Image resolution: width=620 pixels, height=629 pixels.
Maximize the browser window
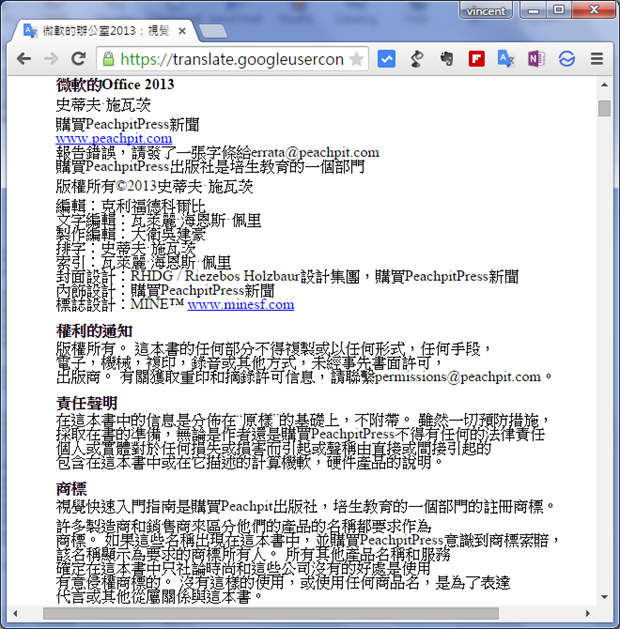pos(559,10)
